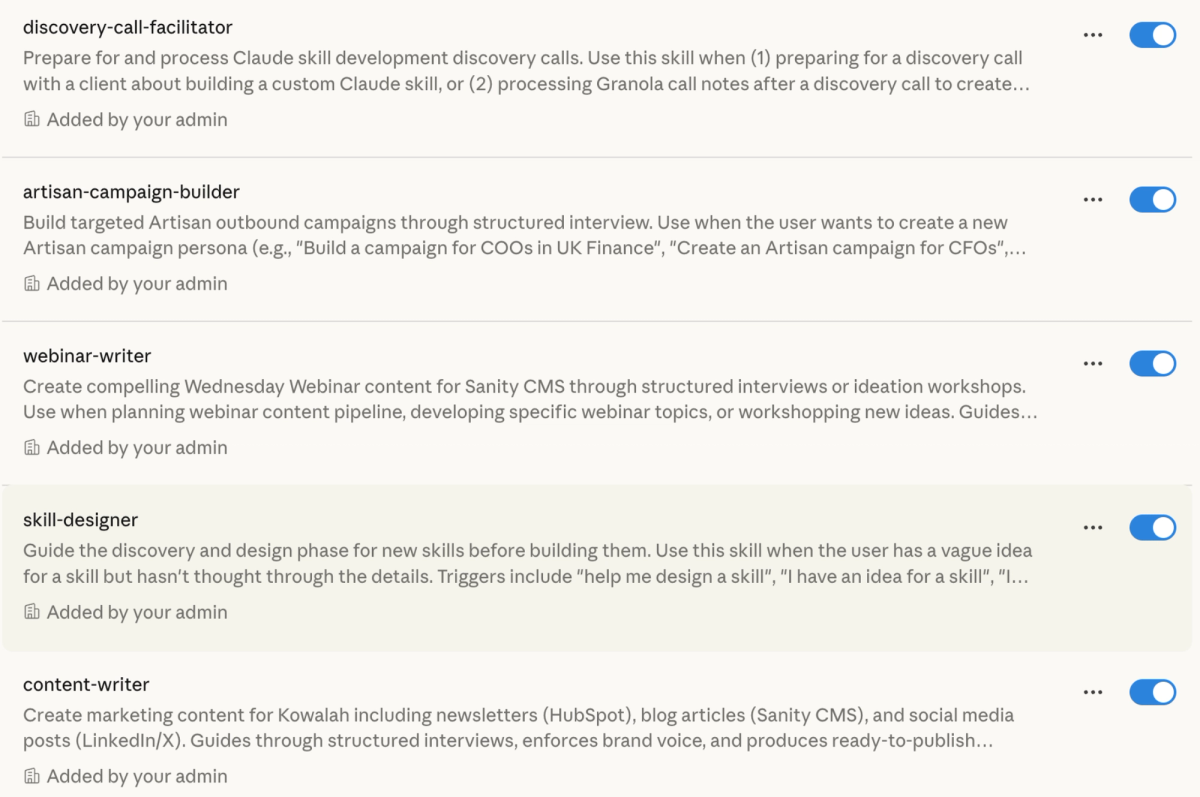Click the organization icon under artisan-campaign-builder
This screenshot has width=1200, height=797.
[x=31, y=283]
